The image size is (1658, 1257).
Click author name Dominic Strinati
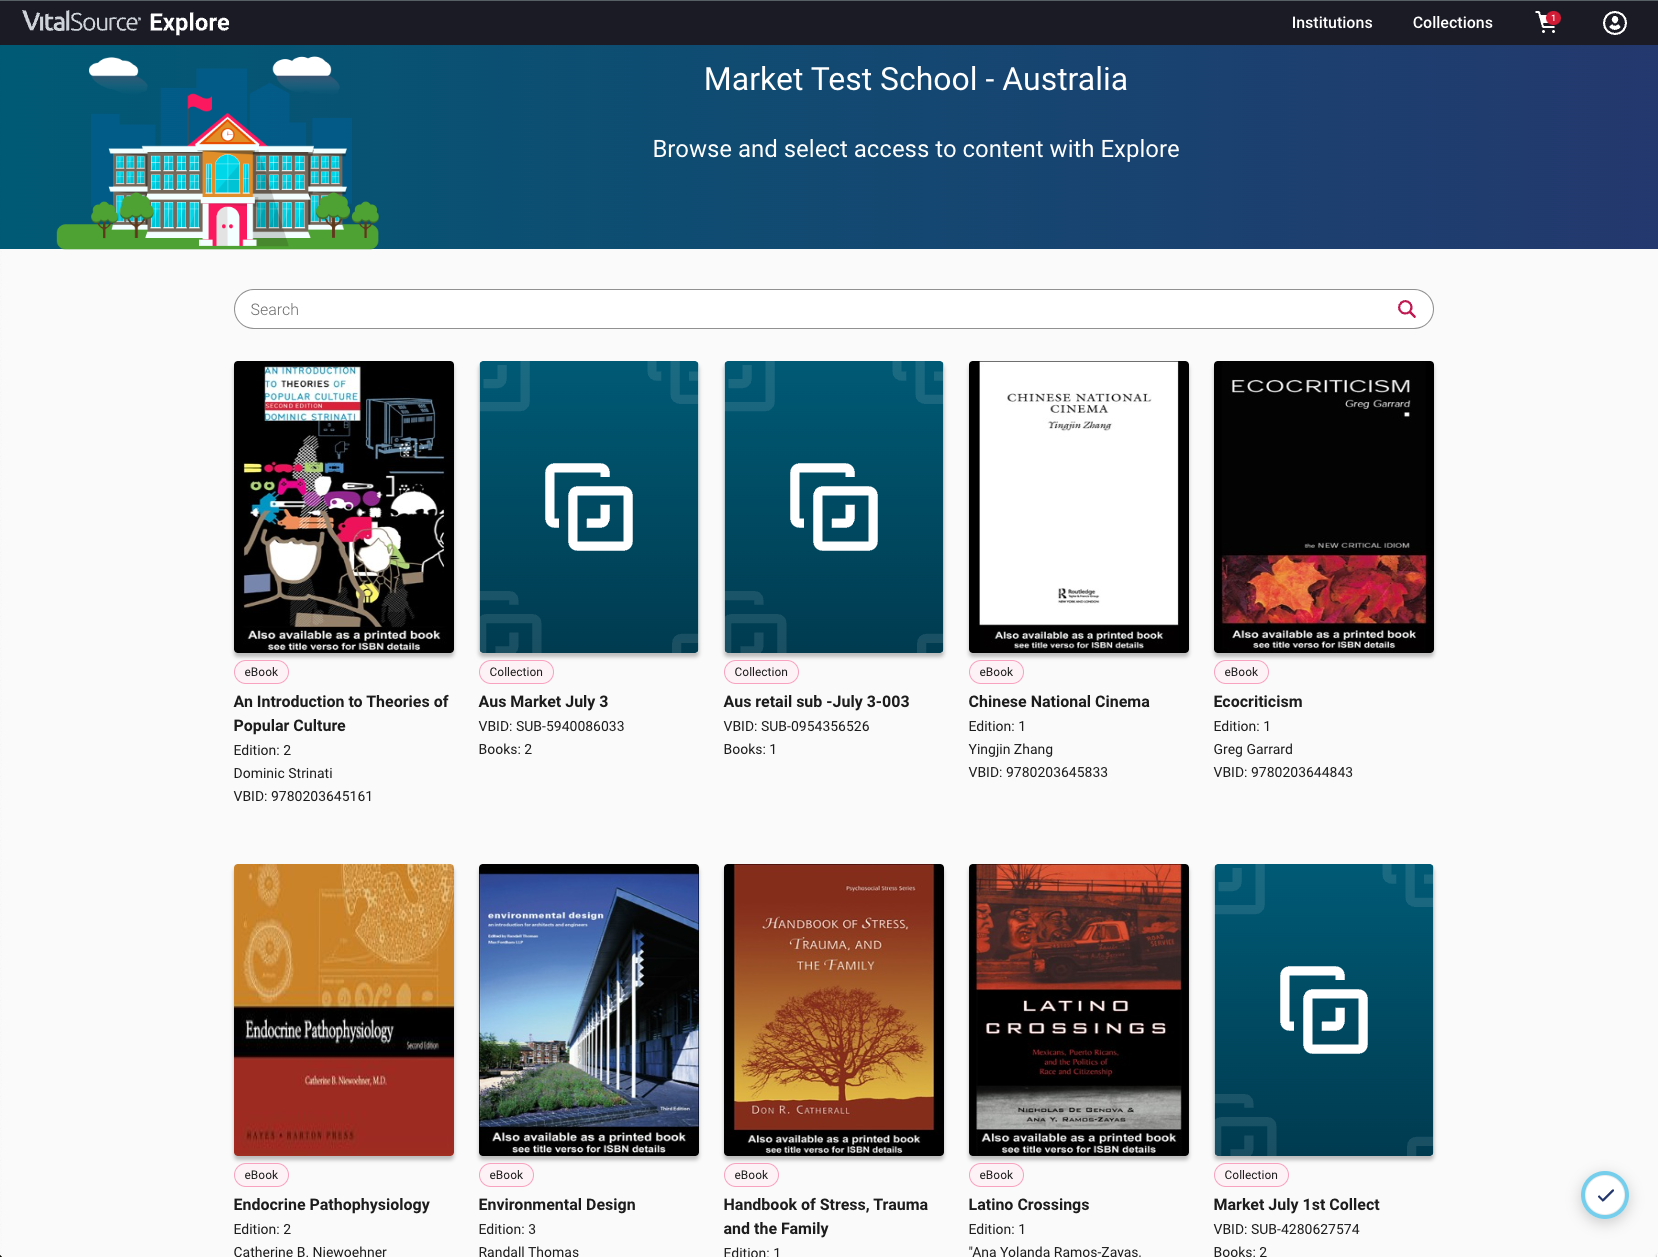(x=283, y=773)
